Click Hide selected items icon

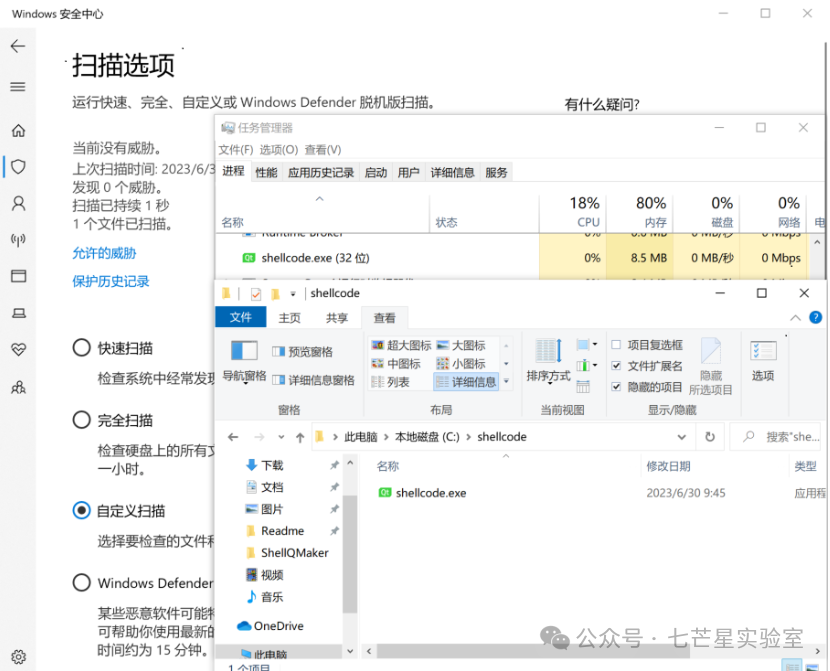pyautogui.click(x=710, y=366)
